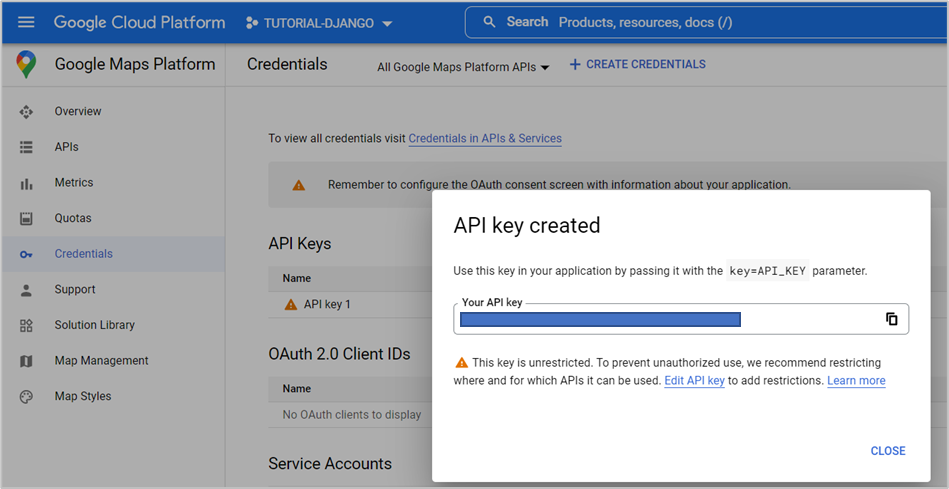Click the Map Styles palette icon
This screenshot has width=949, height=489.
coord(26,397)
